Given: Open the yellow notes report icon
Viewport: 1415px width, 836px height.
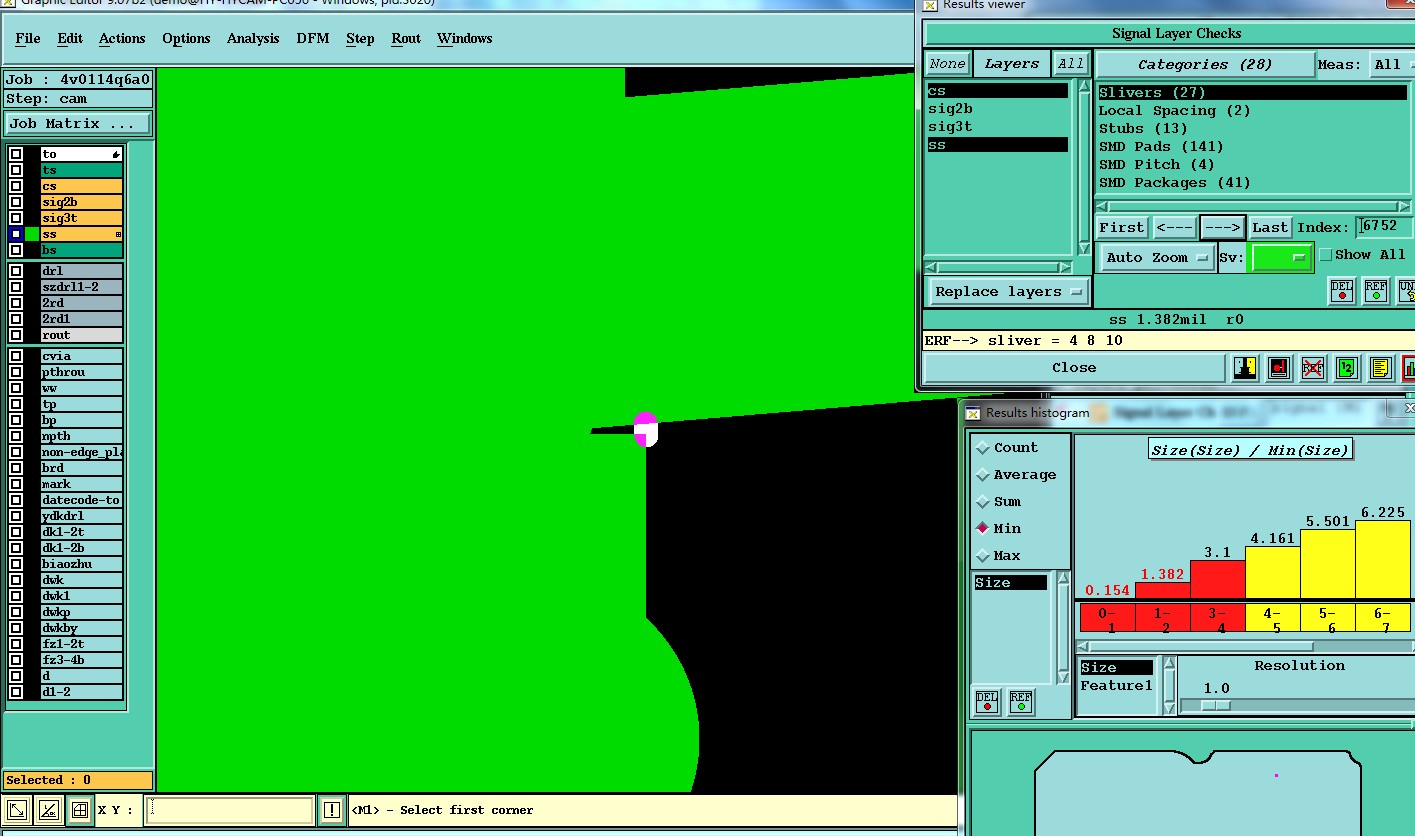Looking at the screenshot, I should 1380,368.
